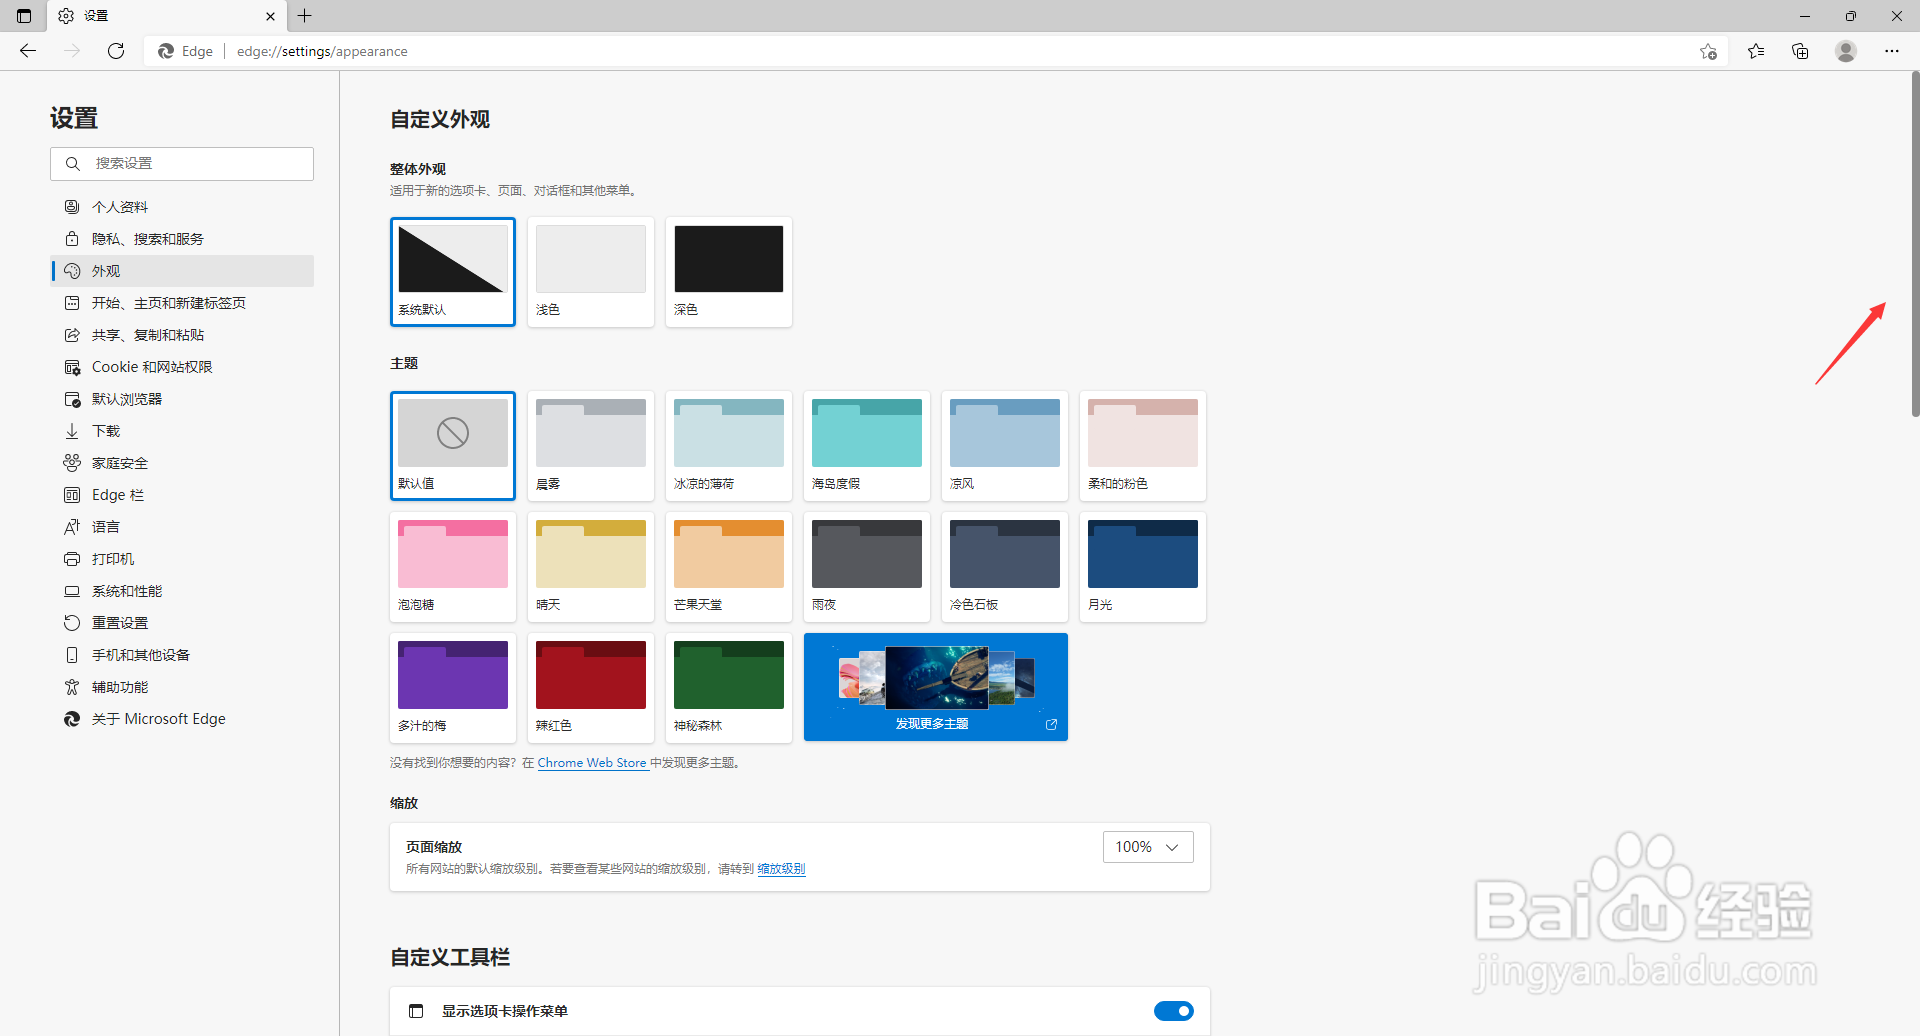Image resolution: width=1920 pixels, height=1036 pixels.
Task: Select the 神秘森林 theme
Action: click(x=729, y=688)
